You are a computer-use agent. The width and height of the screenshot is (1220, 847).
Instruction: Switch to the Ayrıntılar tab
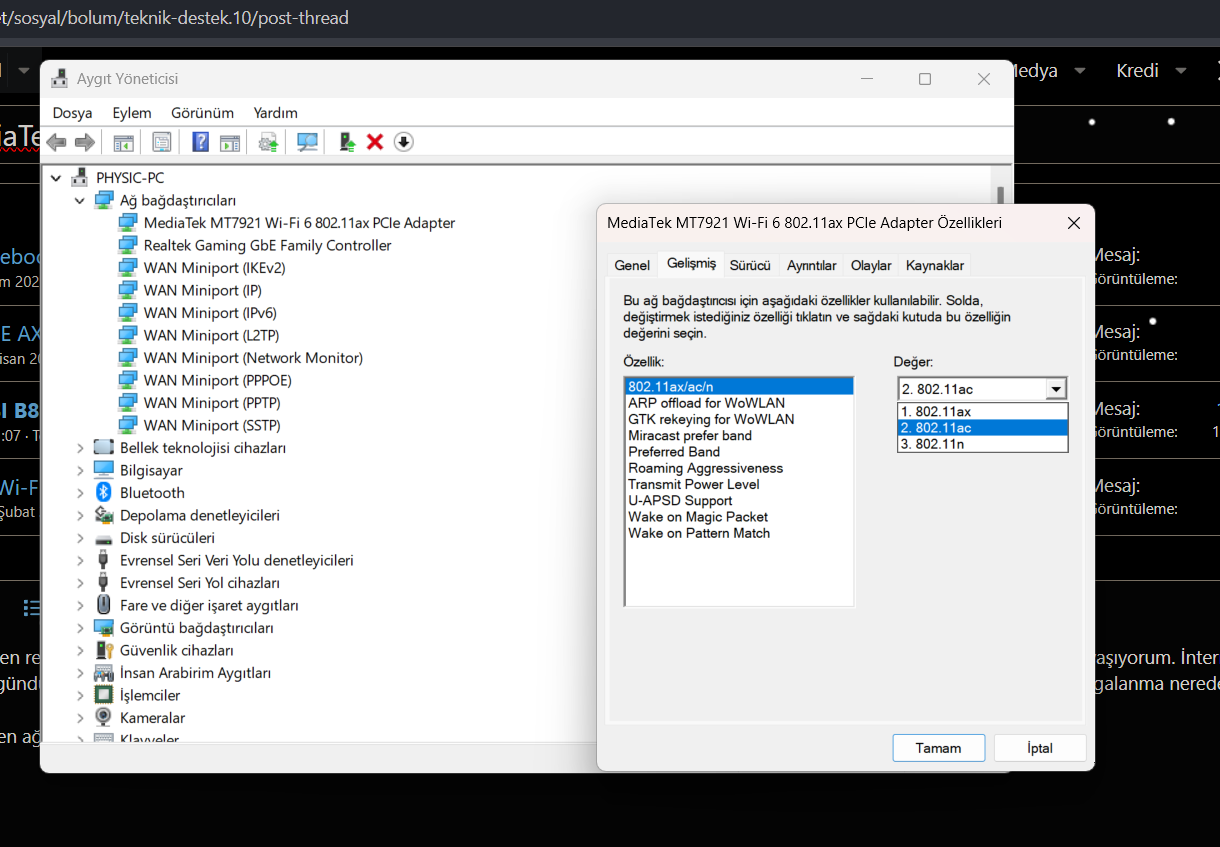(x=811, y=265)
